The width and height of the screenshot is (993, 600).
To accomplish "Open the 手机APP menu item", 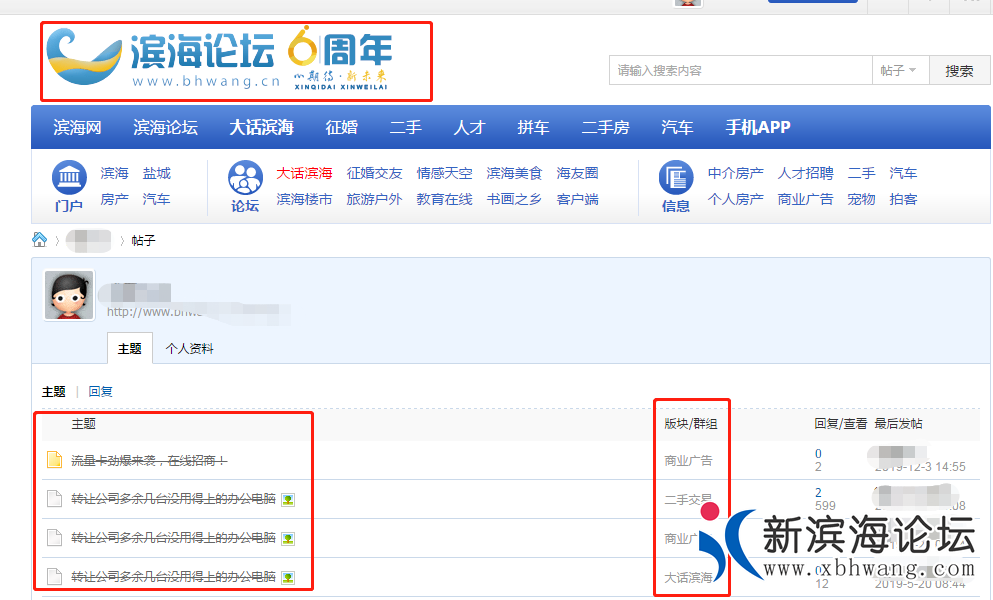I will coord(758,127).
